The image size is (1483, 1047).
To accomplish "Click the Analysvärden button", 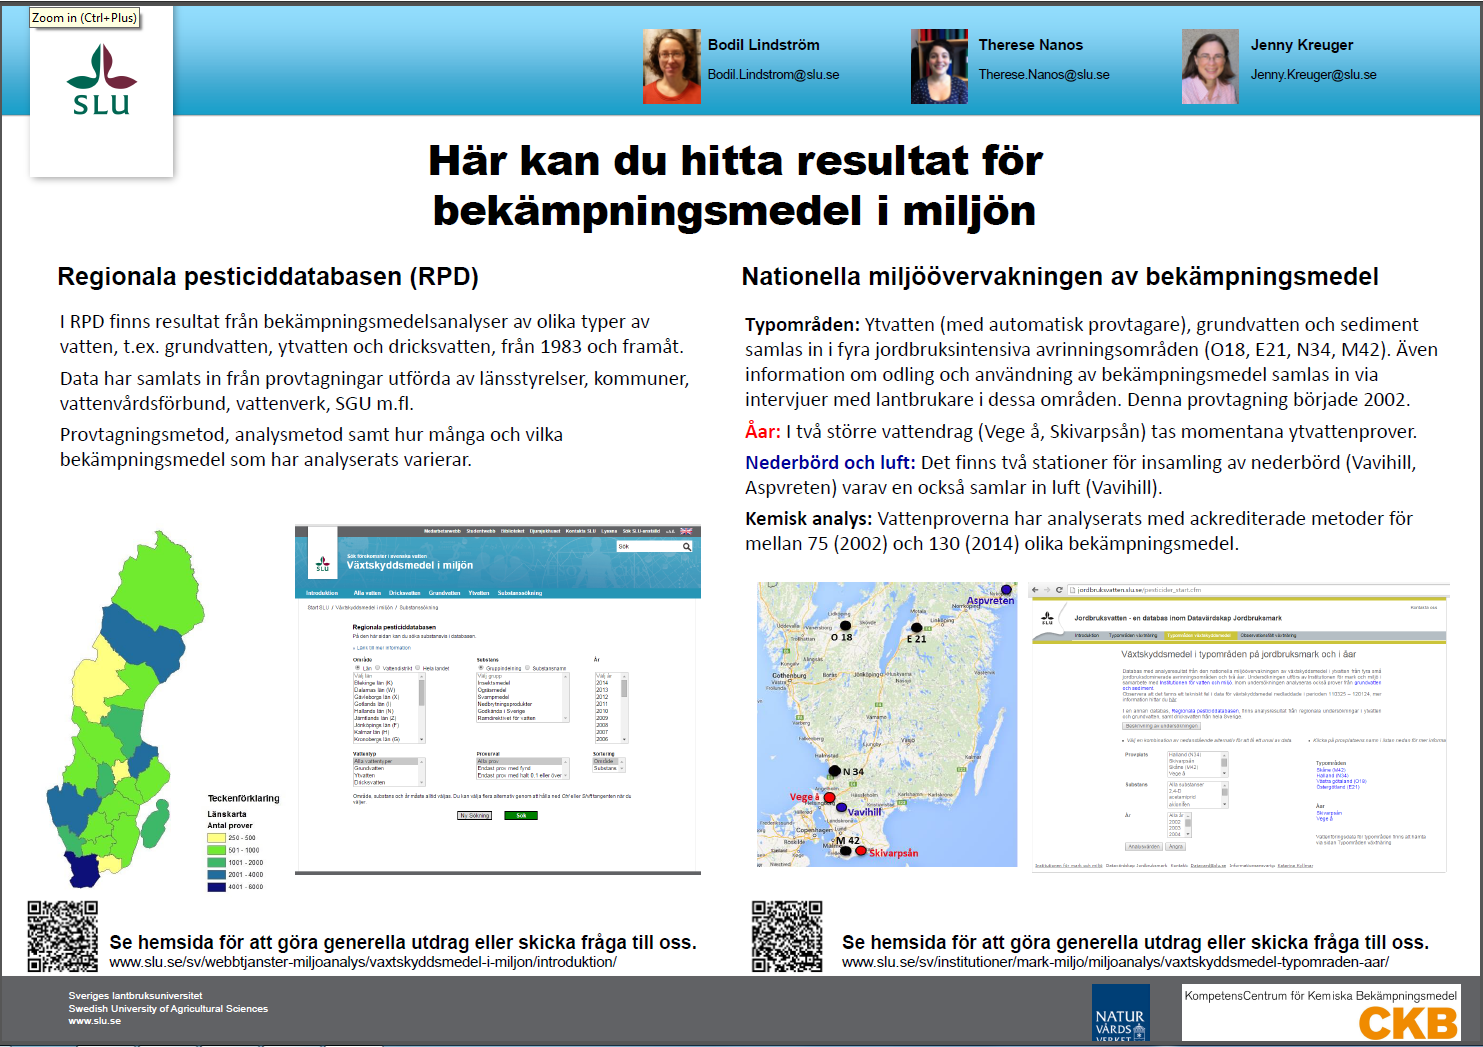I will (1144, 847).
